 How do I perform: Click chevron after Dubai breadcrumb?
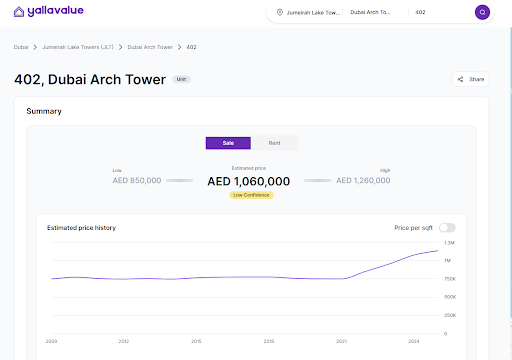(x=35, y=47)
